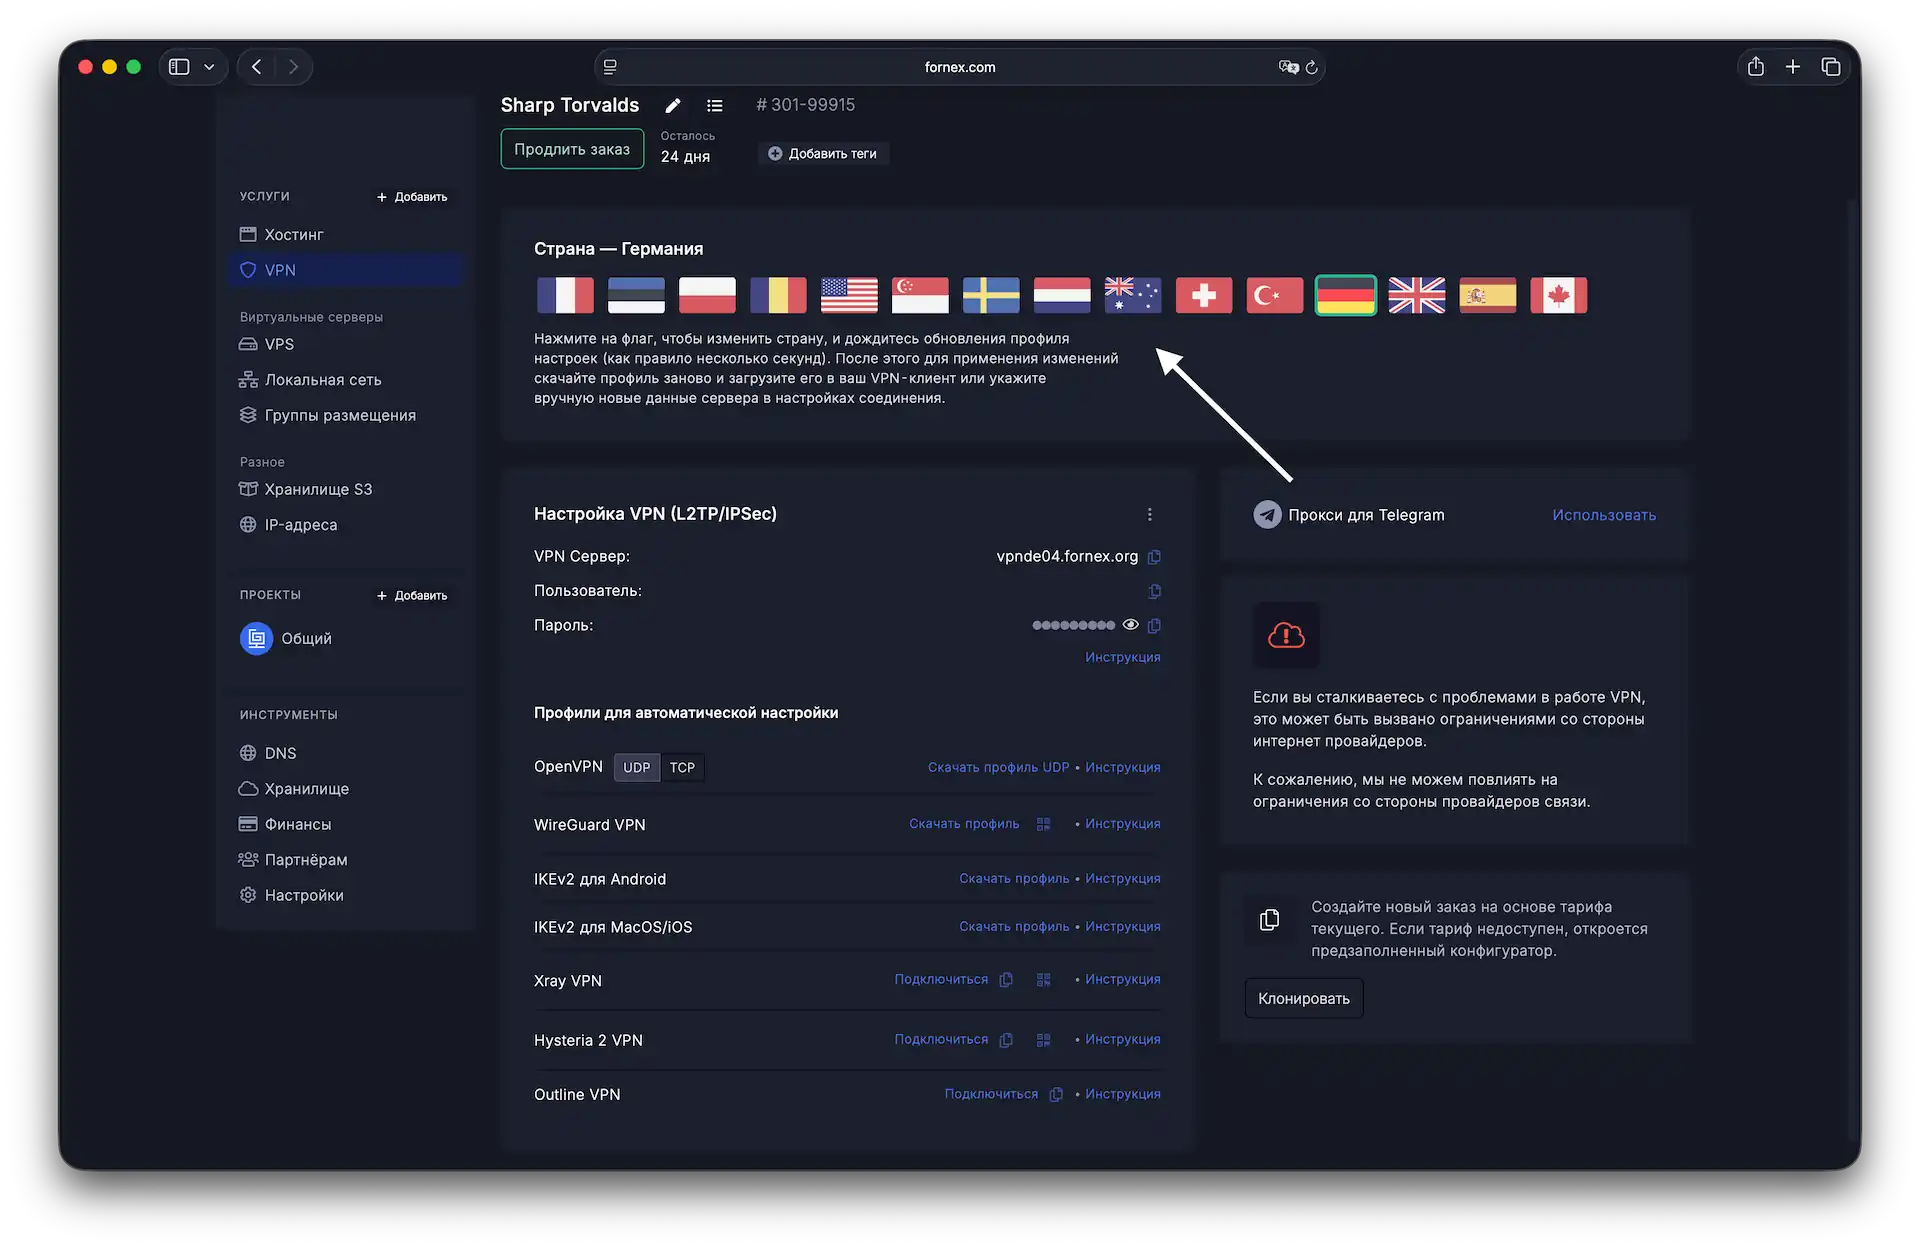This screenshot has height=1248, width=1920.
Task: Expand the Safari sidebar chevron dropdown
Action: 209,67
